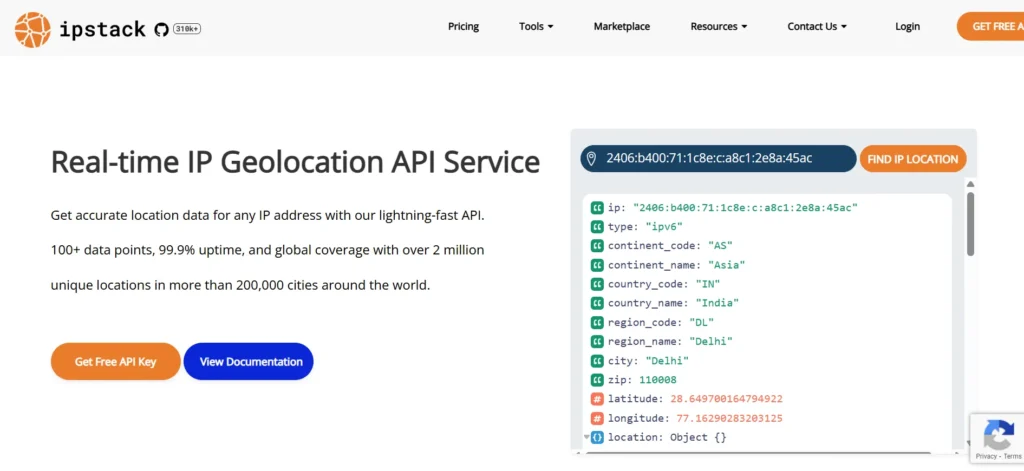Select the type value "ipv6"
This screenshot has width=1024, height=471.
[x=665, y=227]
